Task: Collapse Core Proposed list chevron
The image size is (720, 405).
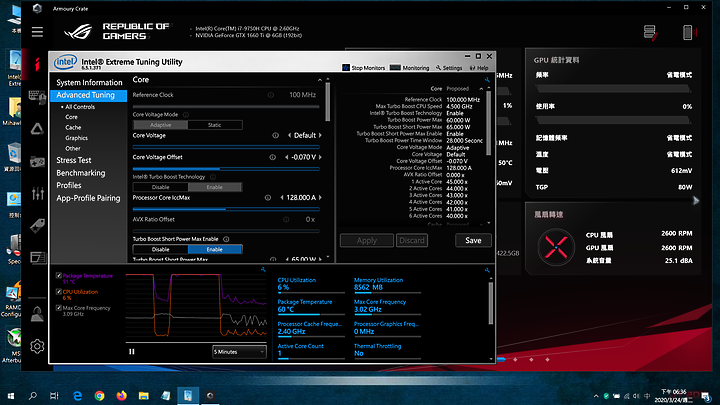Action: 481,89
